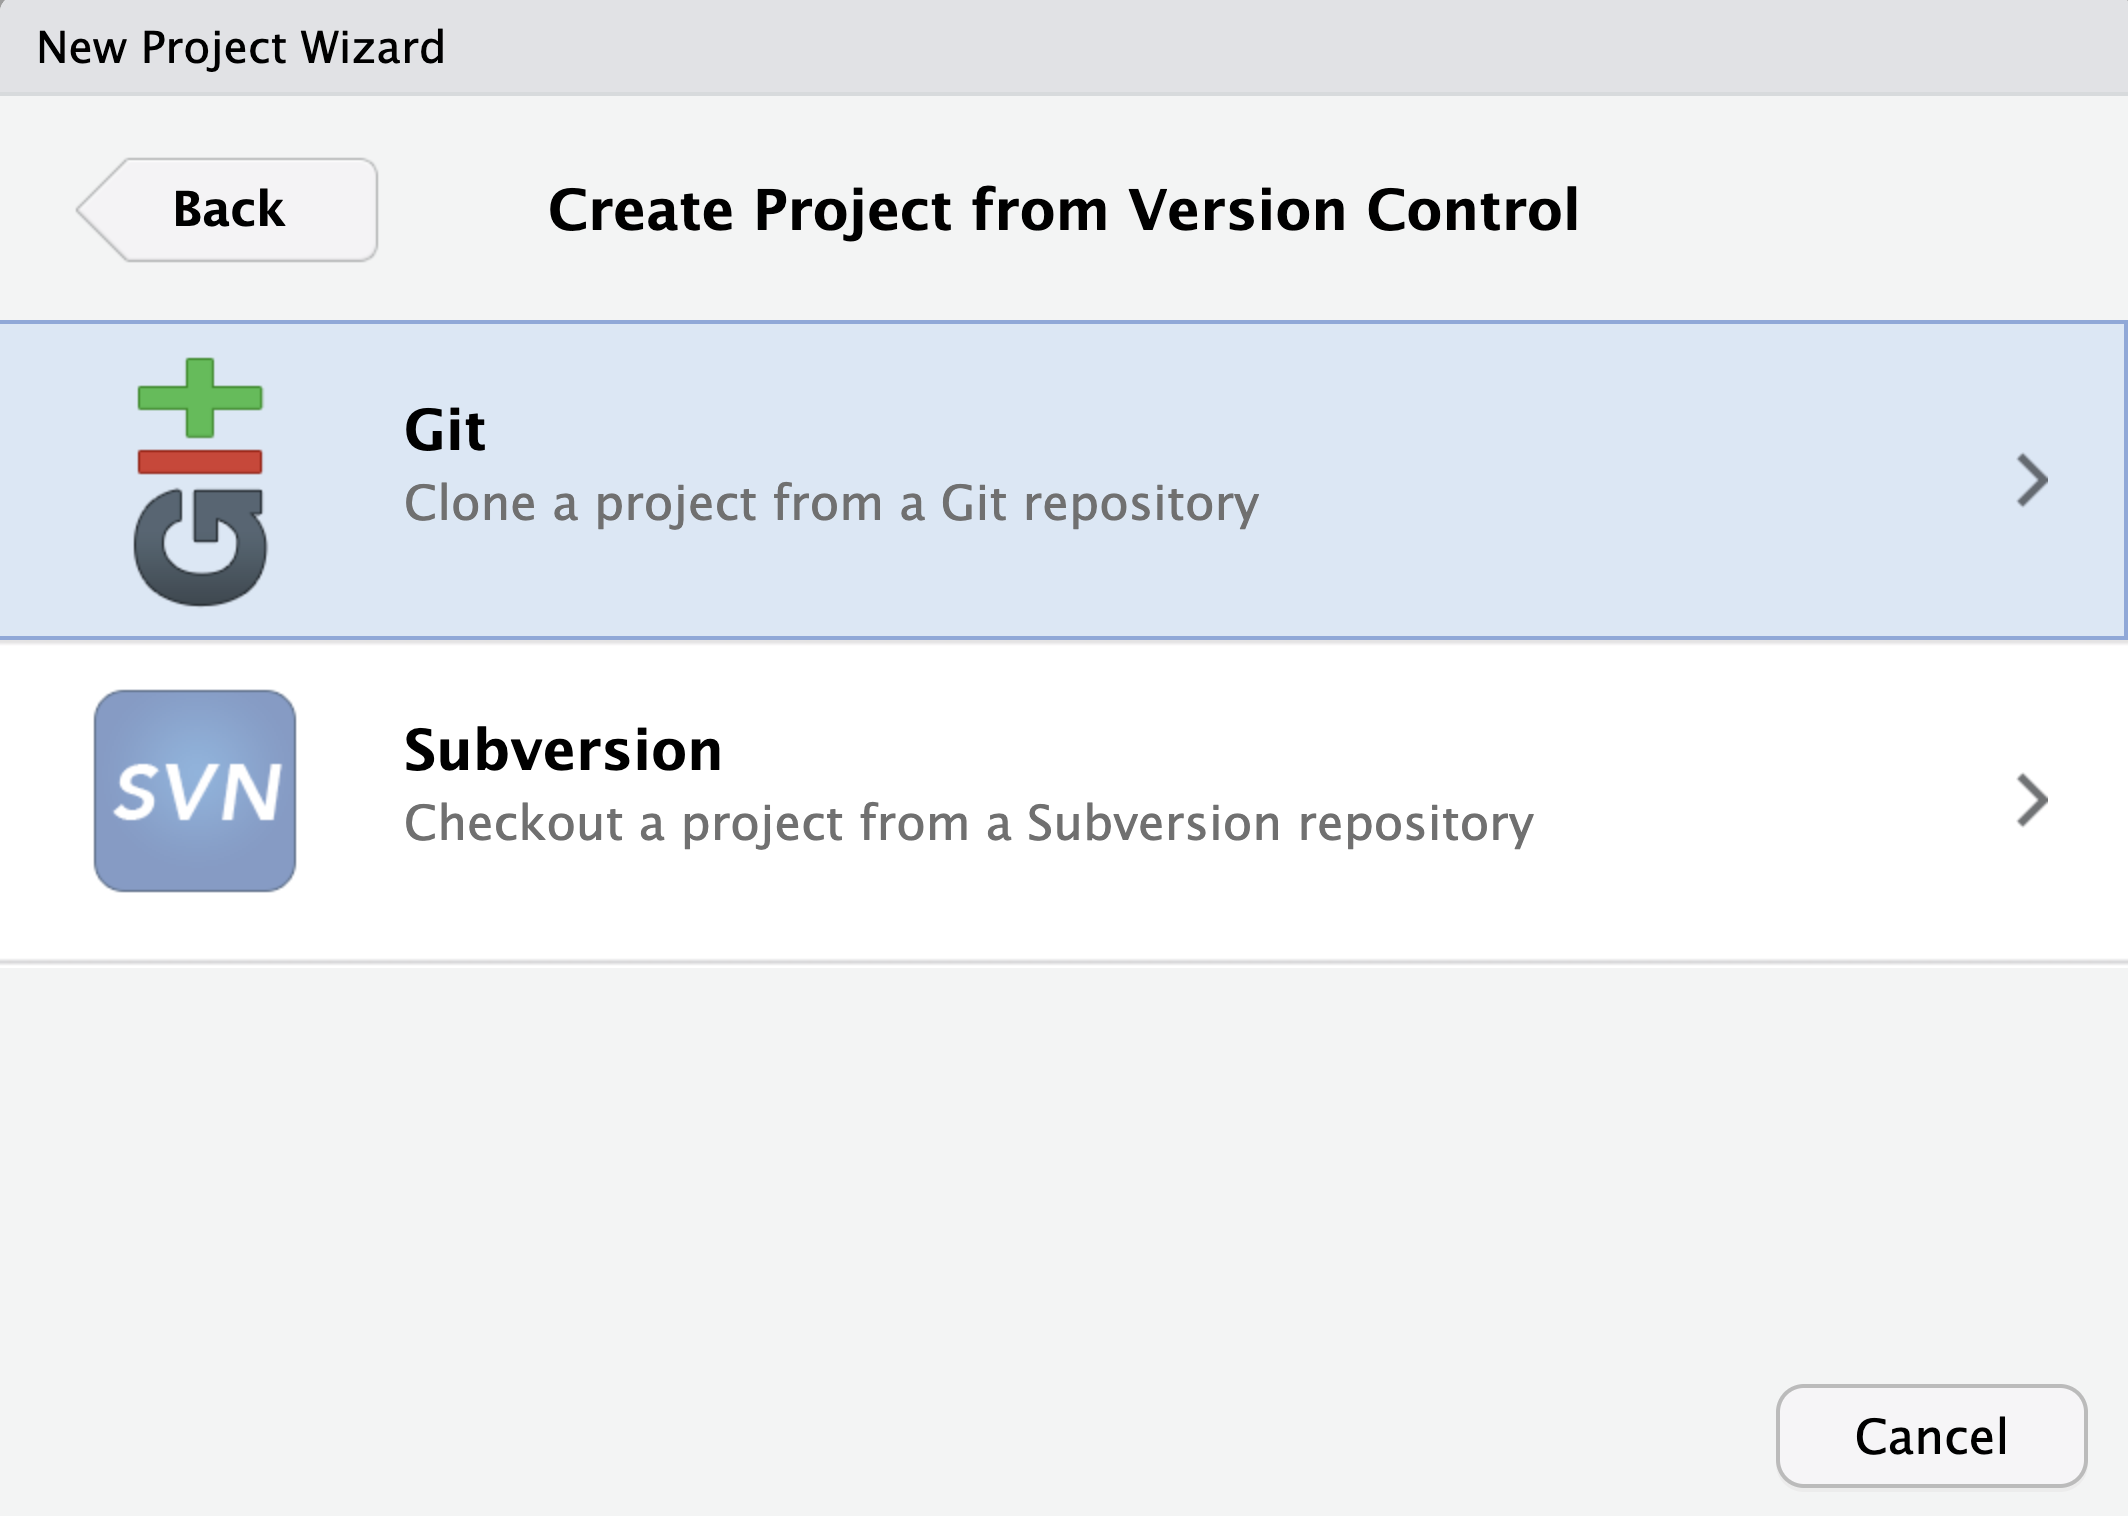Click the Git version control icon

tap(200, 481)
